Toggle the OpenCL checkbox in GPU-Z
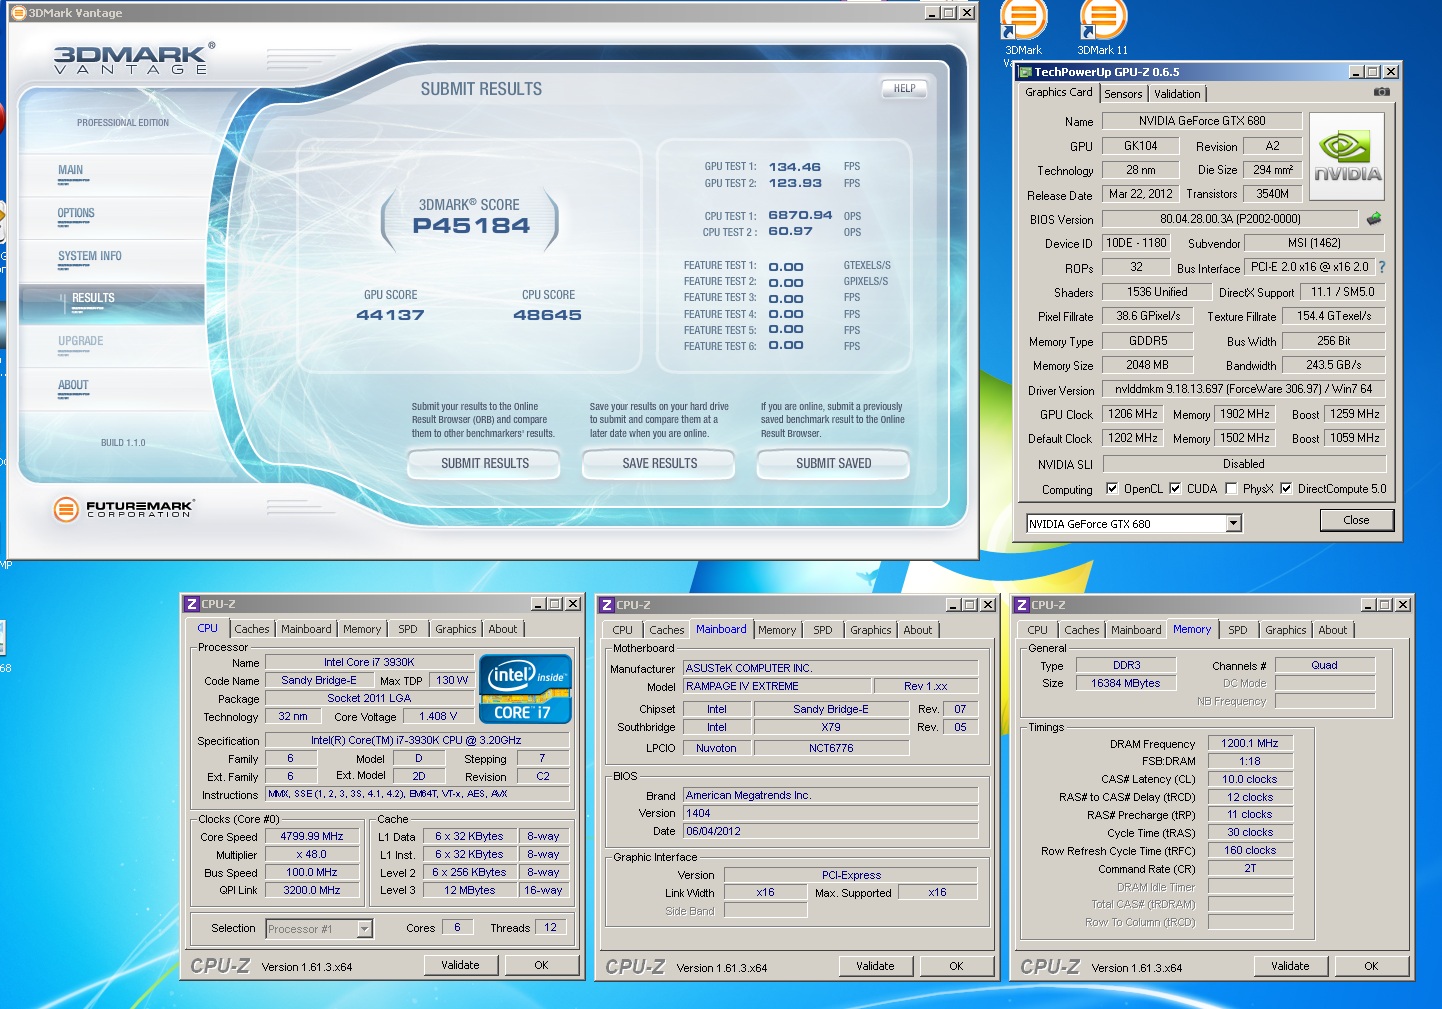 coord(1112,489)
